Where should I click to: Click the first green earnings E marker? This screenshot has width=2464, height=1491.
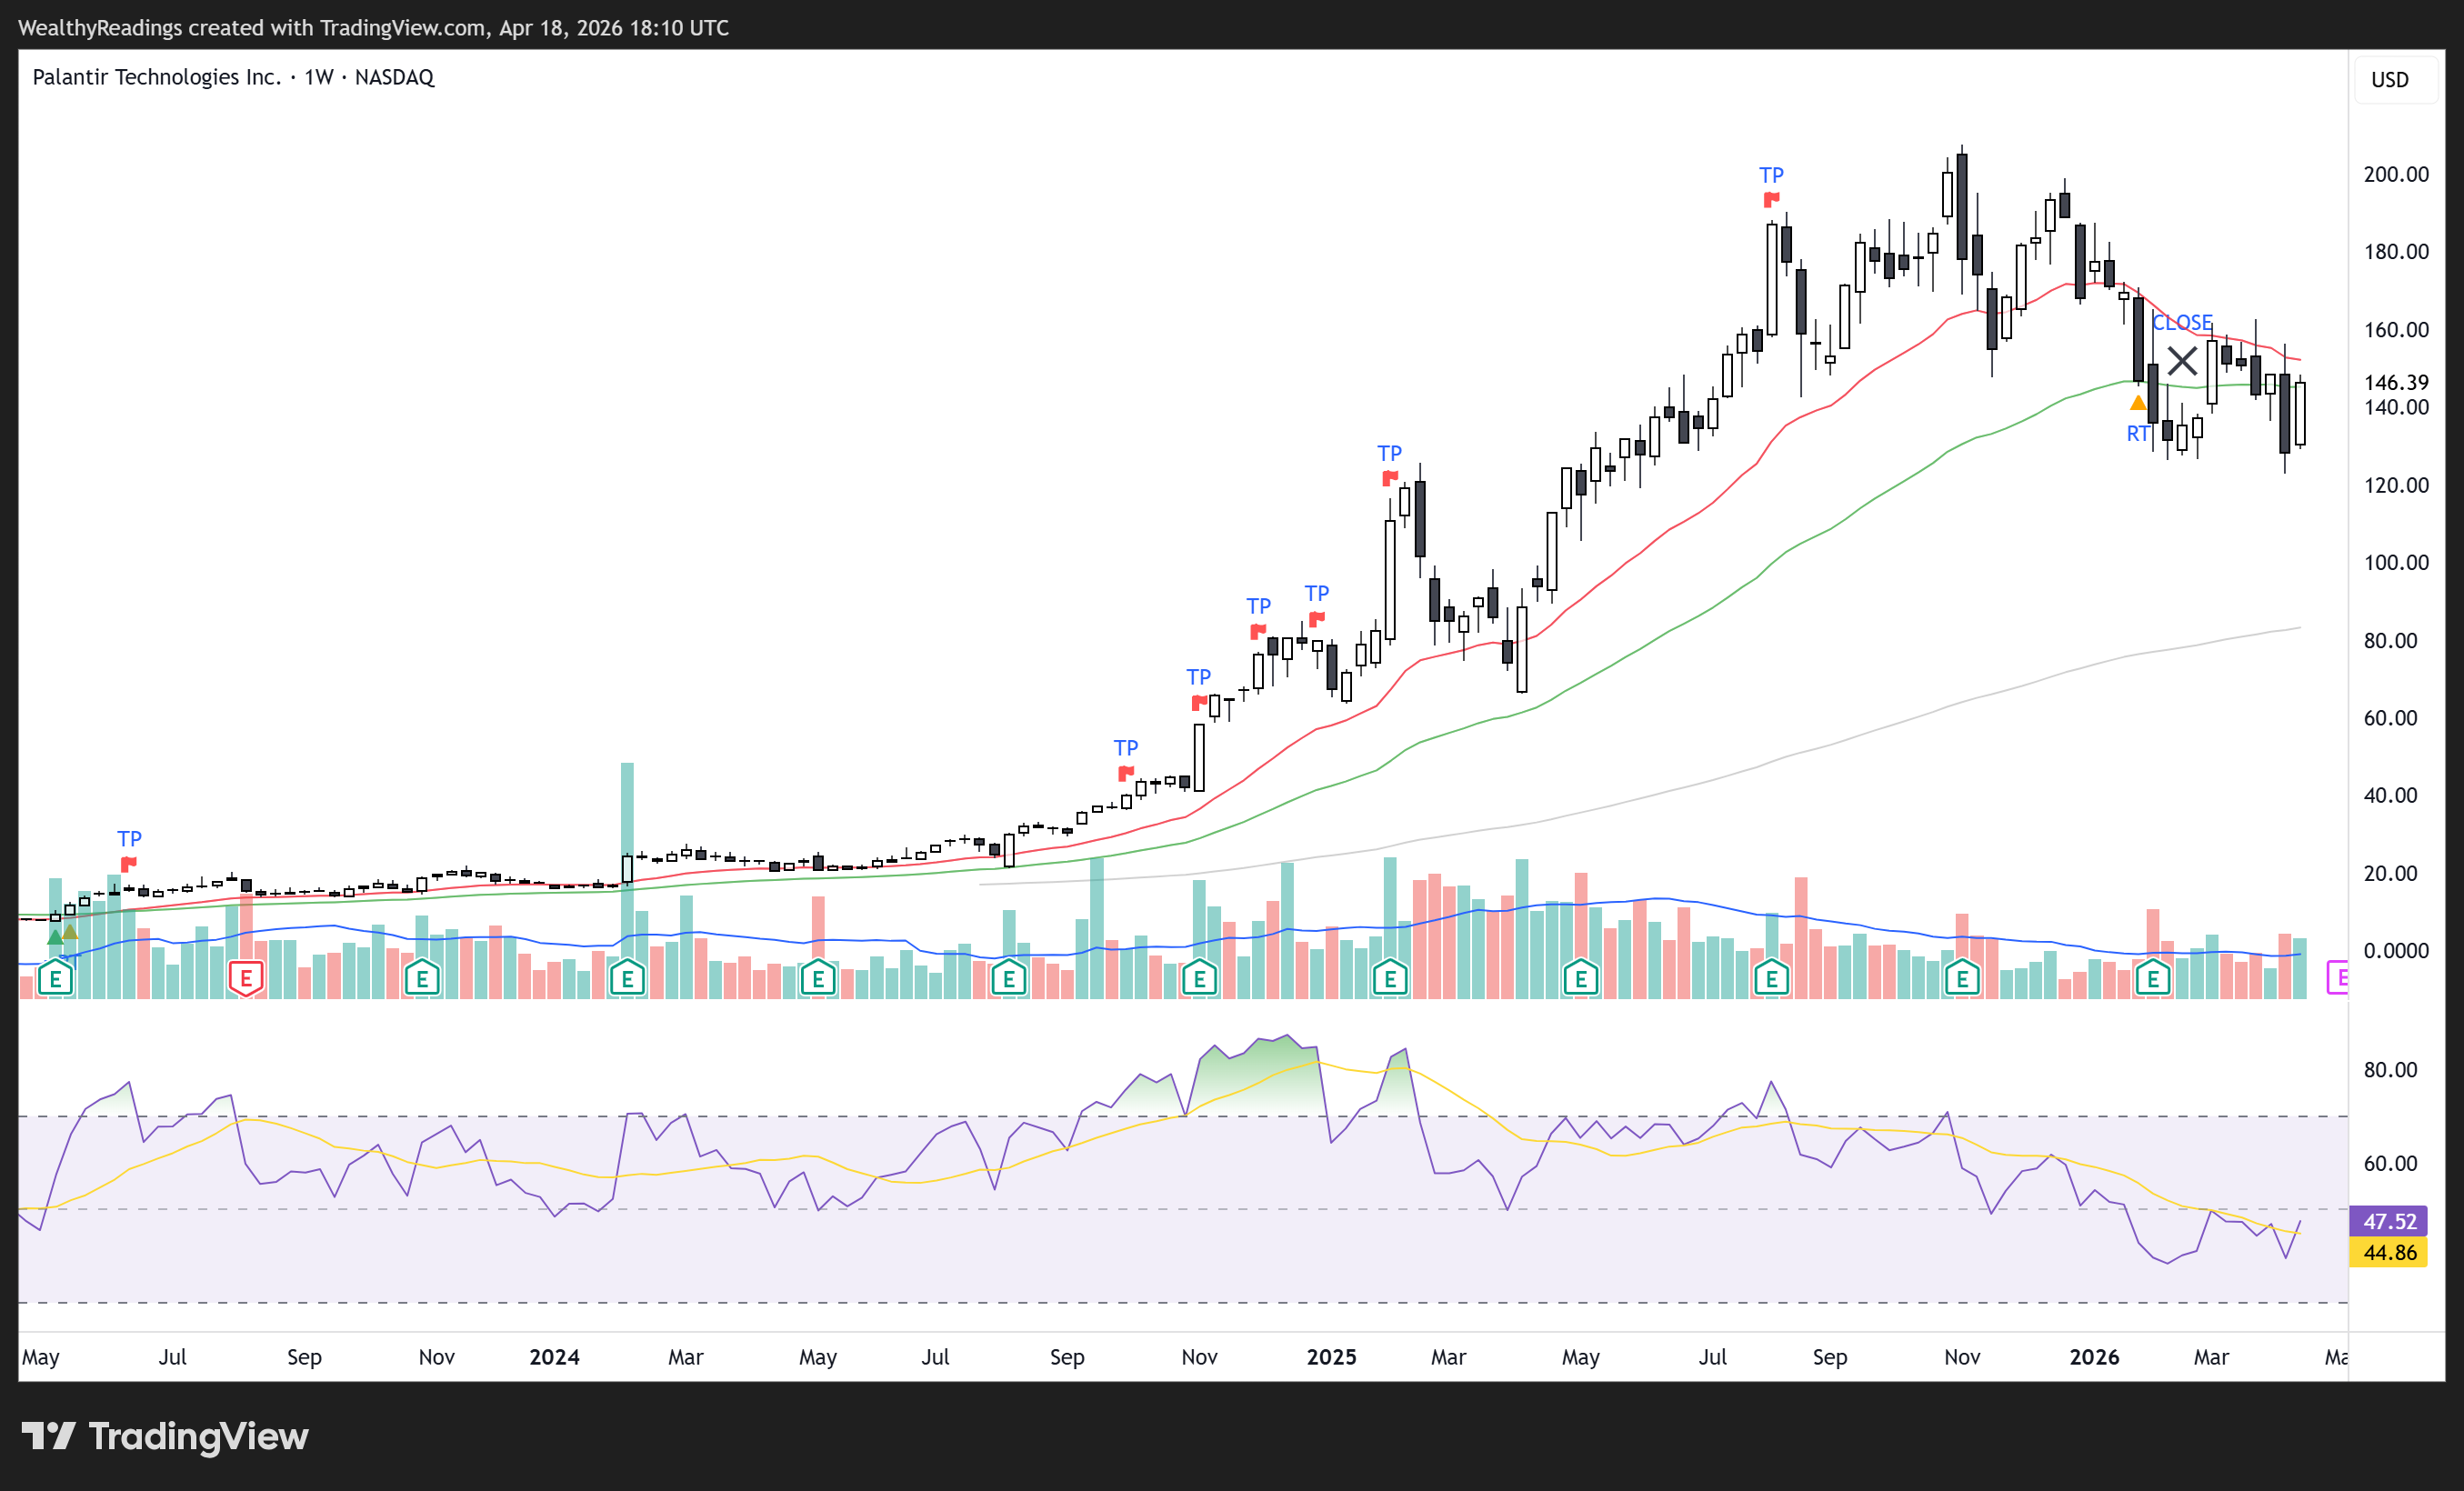[x=56, y=979]
